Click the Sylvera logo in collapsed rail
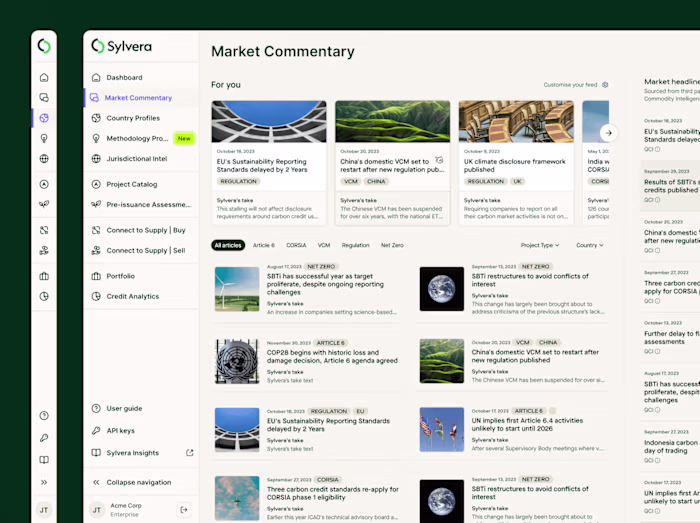 (44, 46)
